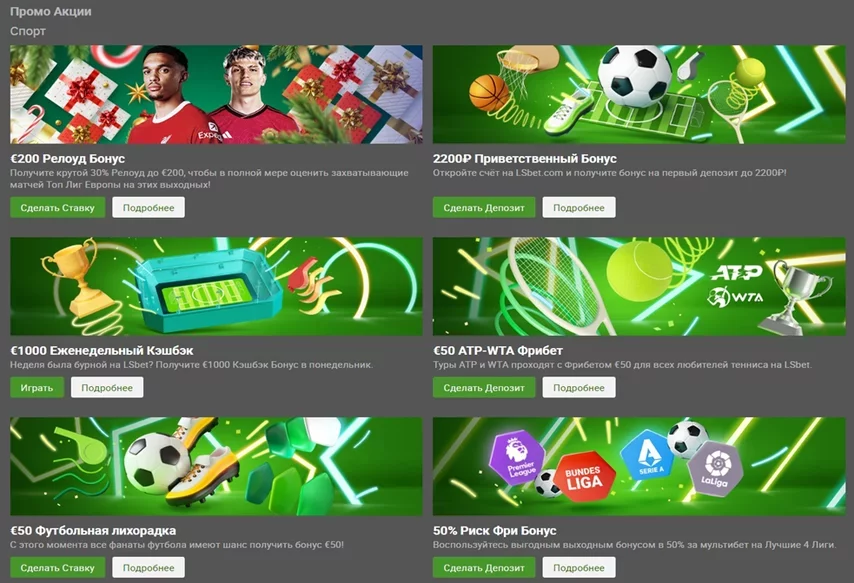Click Сделать Ставку under Релоуд Бонус
Screen dimensions: 854x583
58,208
